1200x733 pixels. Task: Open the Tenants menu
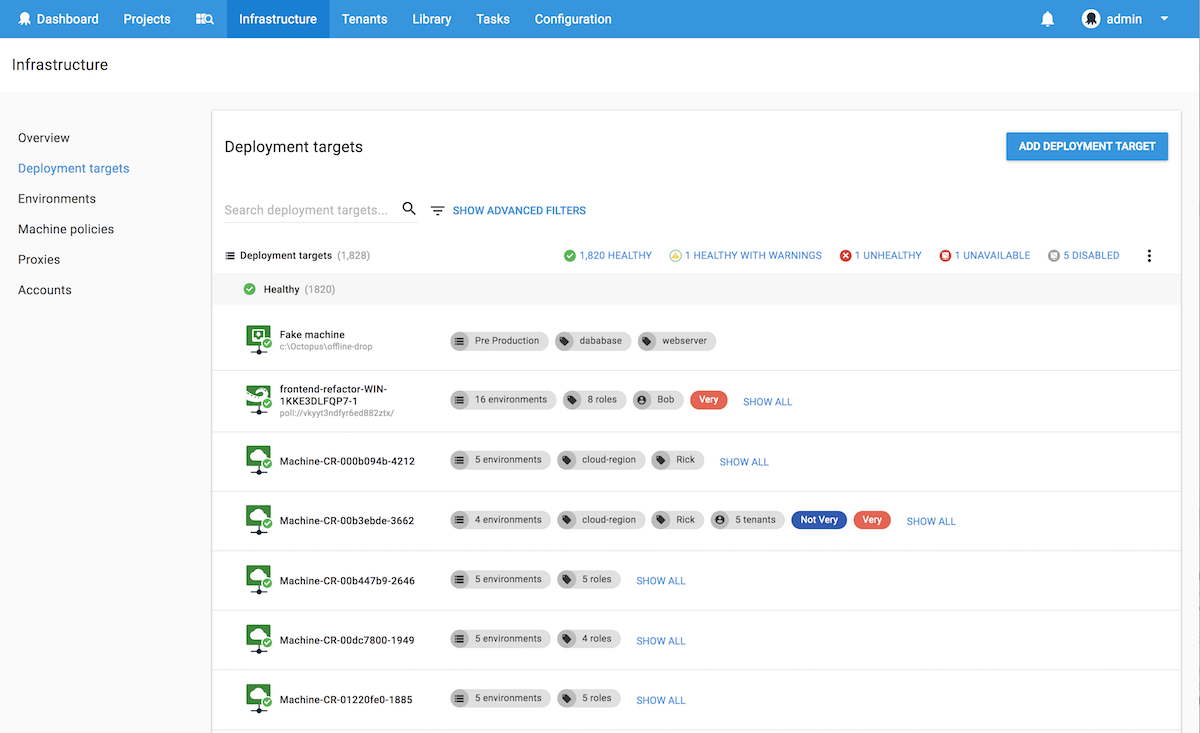(364, 19)
